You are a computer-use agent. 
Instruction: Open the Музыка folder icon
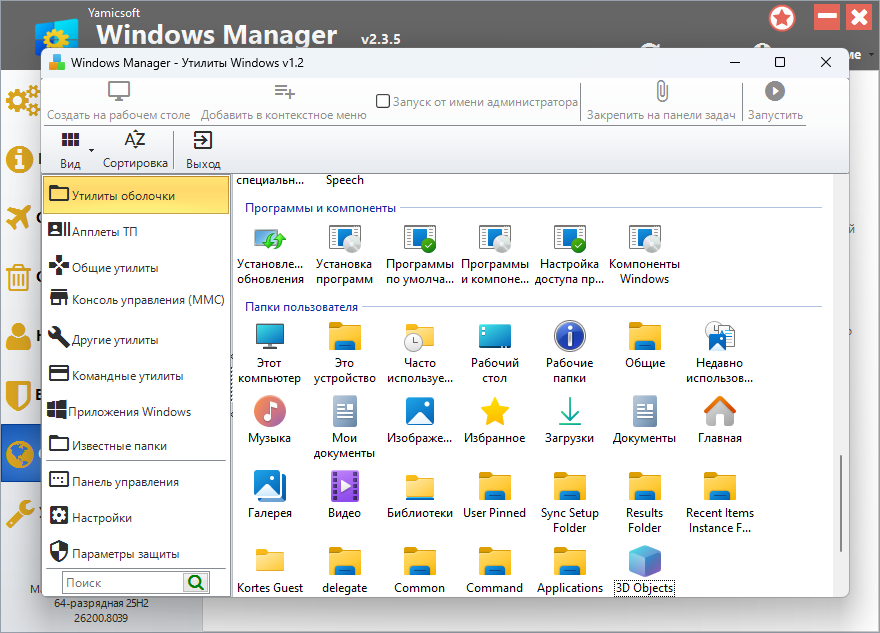tap(269, 411)
